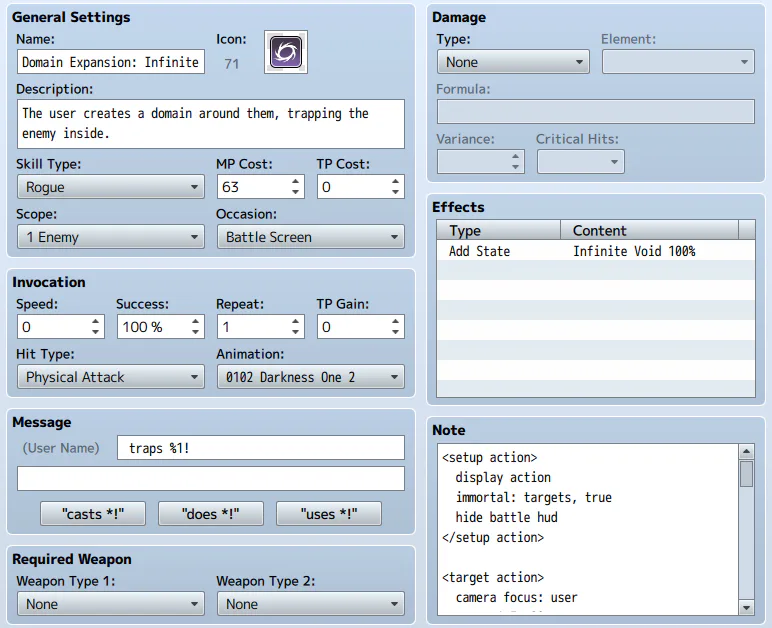772x628 pixels.
Task: Open the skill icon picker image
Action: pyautogui.click(x=286, y=52)
